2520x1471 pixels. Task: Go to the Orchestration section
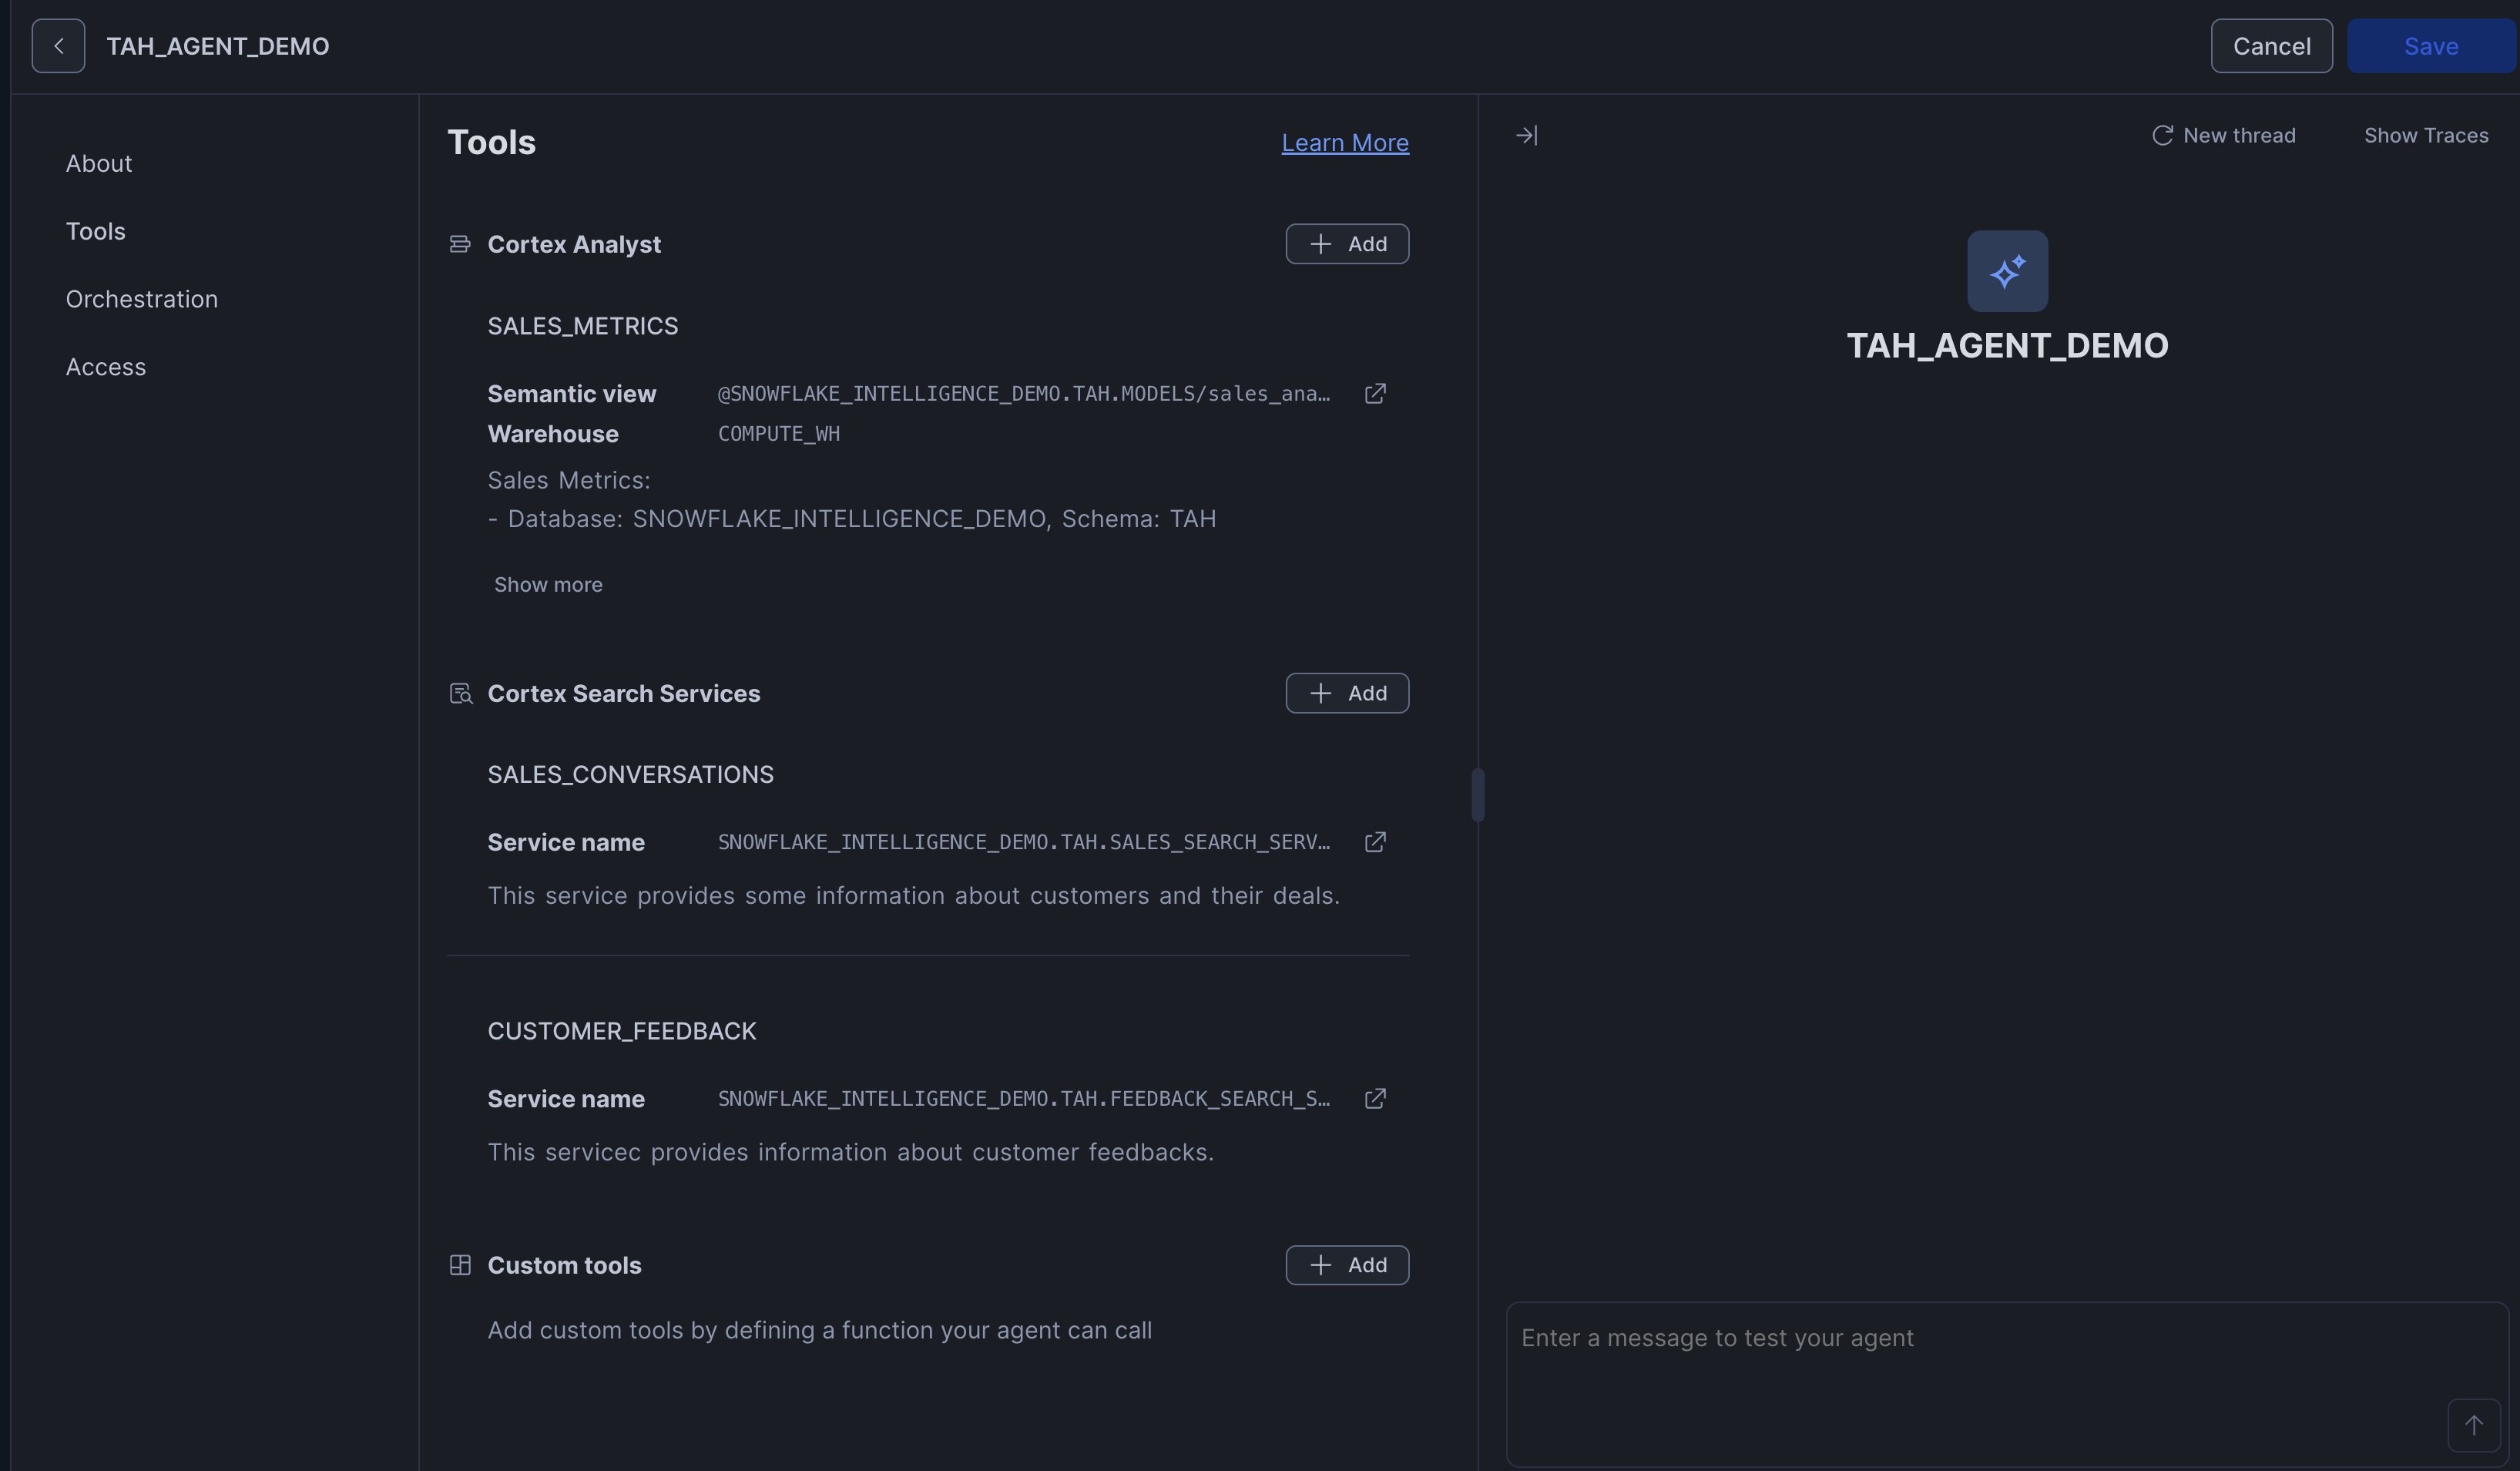(x=142, y=299)
